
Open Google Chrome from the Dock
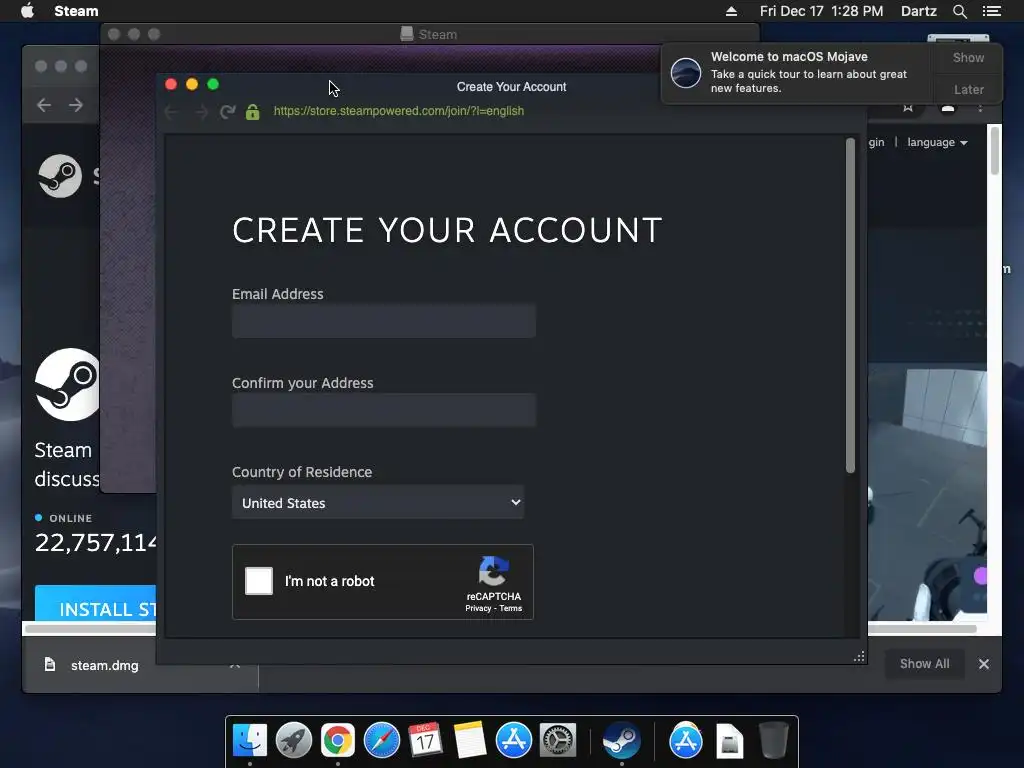point(338,740)
